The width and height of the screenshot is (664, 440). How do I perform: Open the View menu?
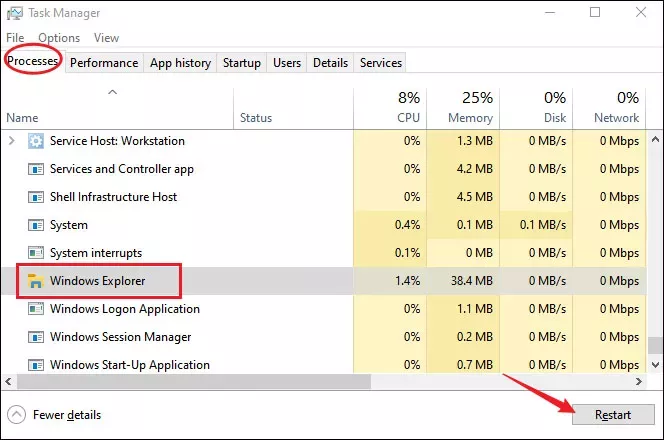(106, 38)
